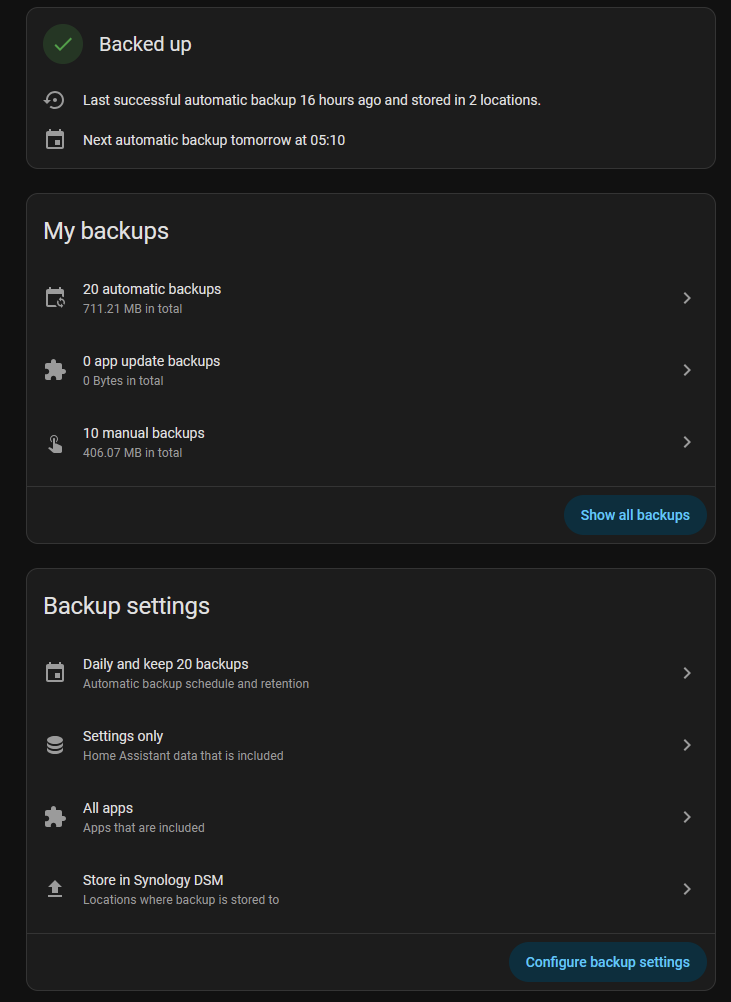Expand the 10 manual backups chevron
The image size is (731, 1002).
click(x=687, y=442)
